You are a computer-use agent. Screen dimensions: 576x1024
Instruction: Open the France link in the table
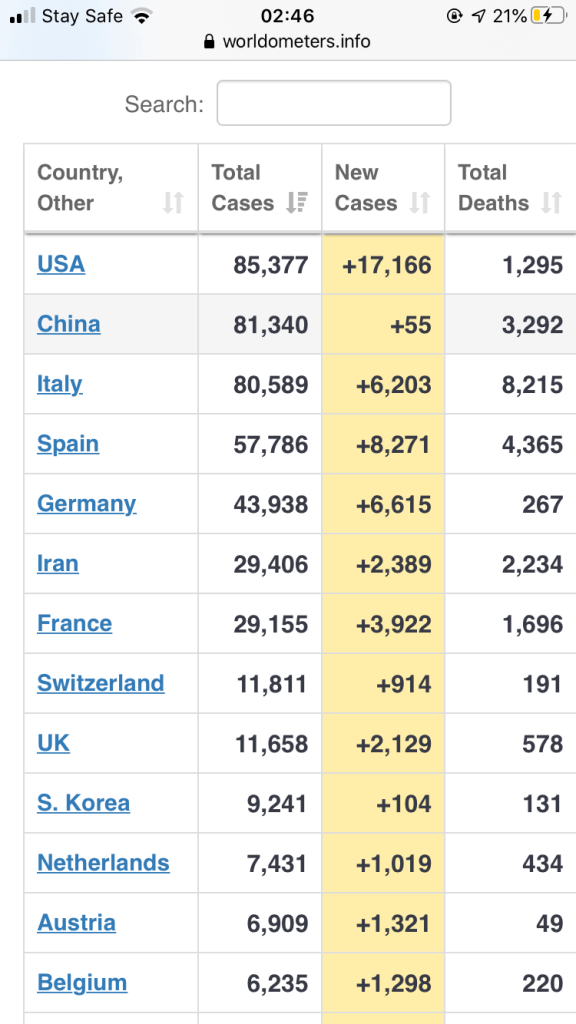click(74, 623)
